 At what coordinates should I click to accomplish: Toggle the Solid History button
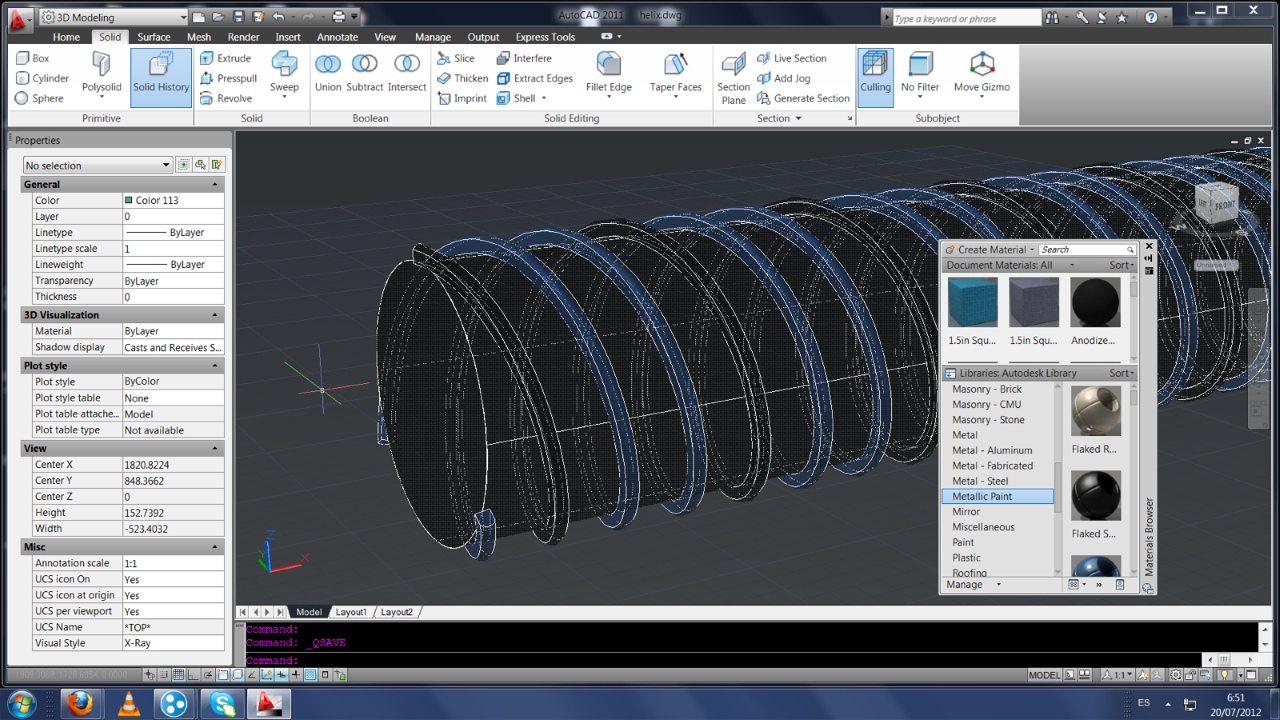(161, 77)
